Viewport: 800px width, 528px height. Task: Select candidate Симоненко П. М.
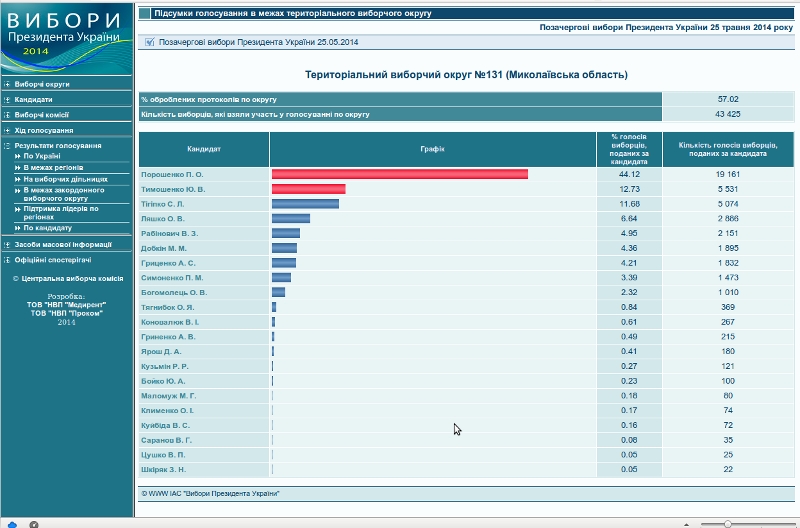click(172, 278)
